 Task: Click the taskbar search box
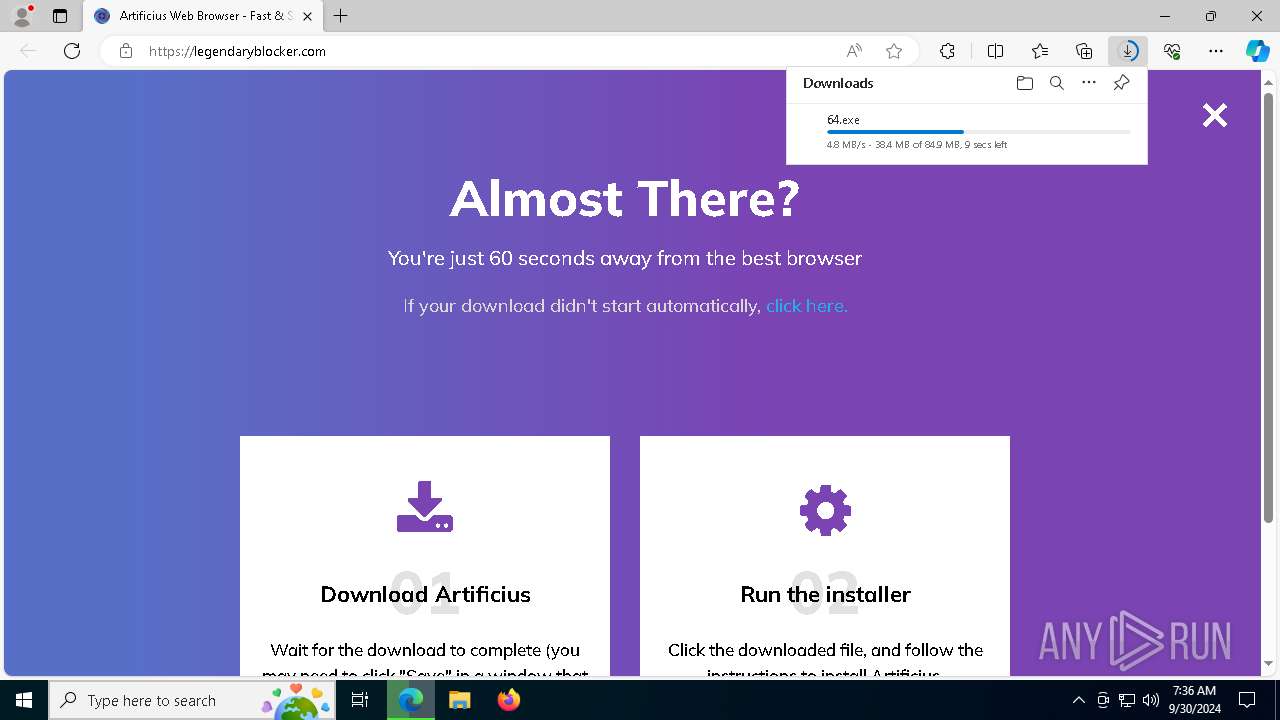[192, 700]
